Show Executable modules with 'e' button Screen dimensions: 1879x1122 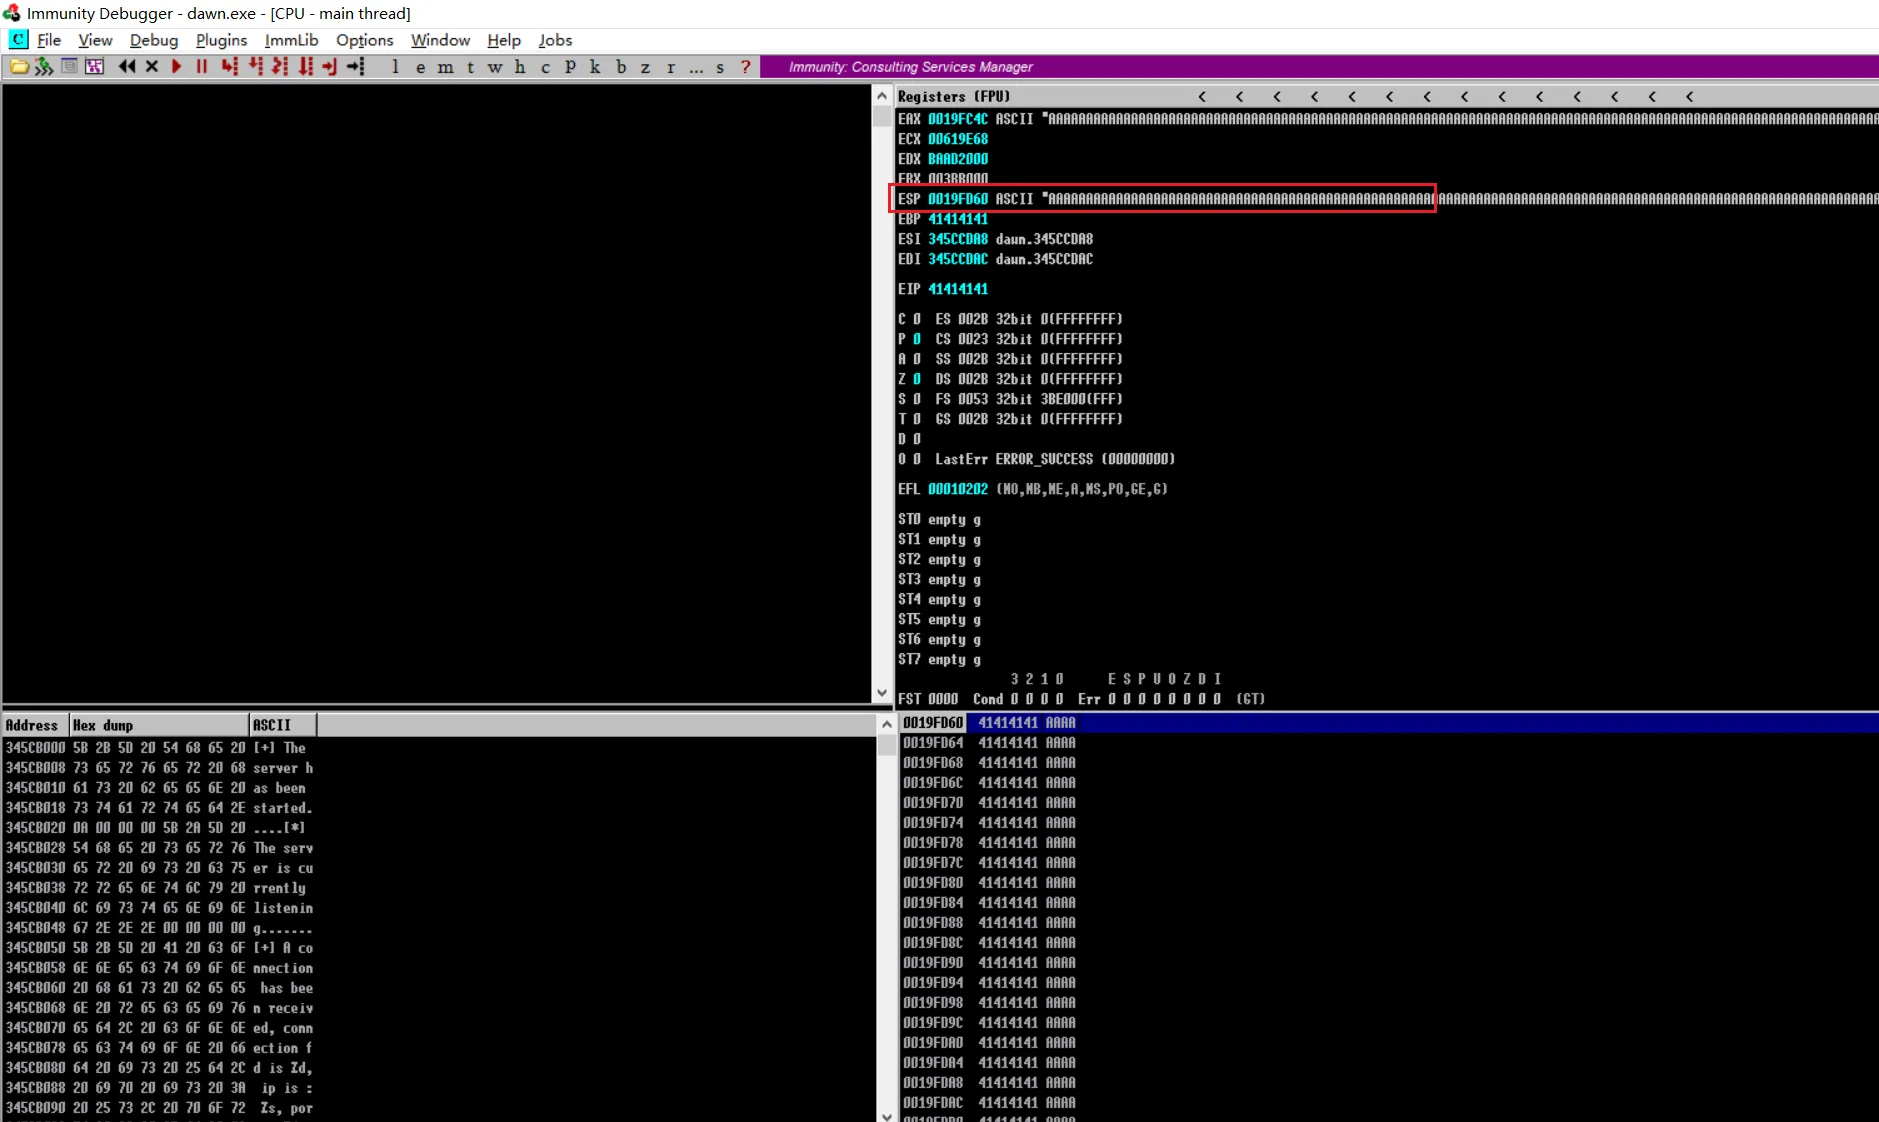tap(420, 67)
